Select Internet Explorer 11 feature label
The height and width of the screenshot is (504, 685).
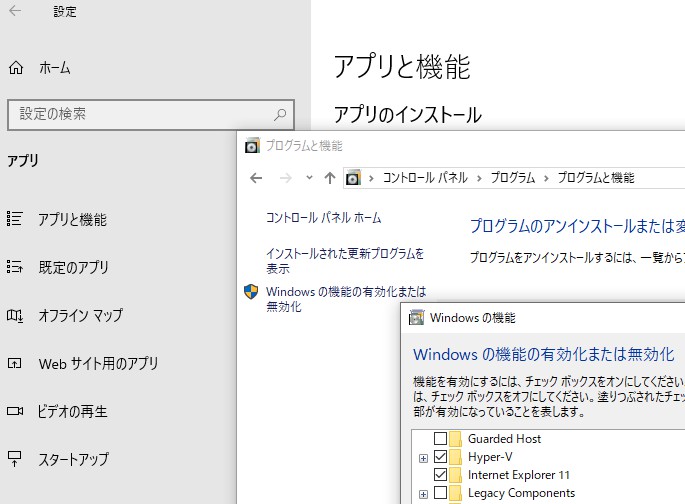pyautogui.click(x=519, y=475)
